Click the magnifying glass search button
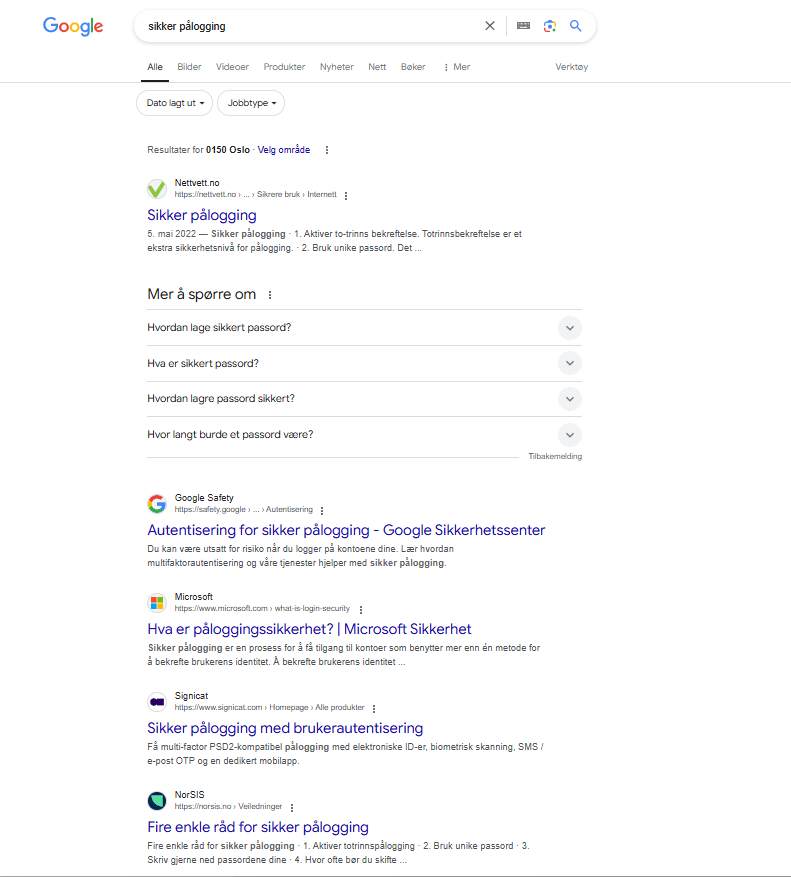791x877 pixels. [x=576, y=26]
